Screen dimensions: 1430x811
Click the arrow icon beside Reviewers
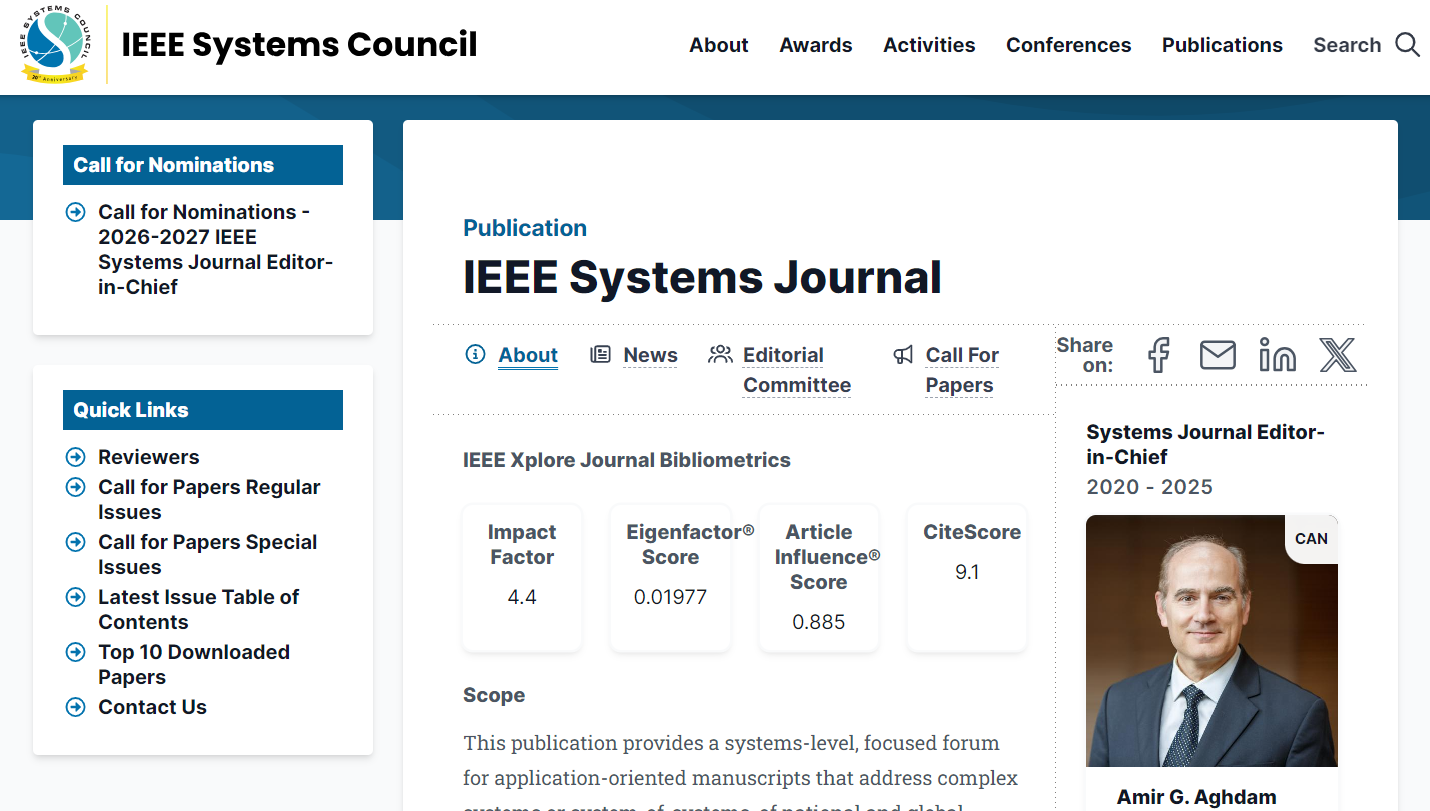[76, 457]
